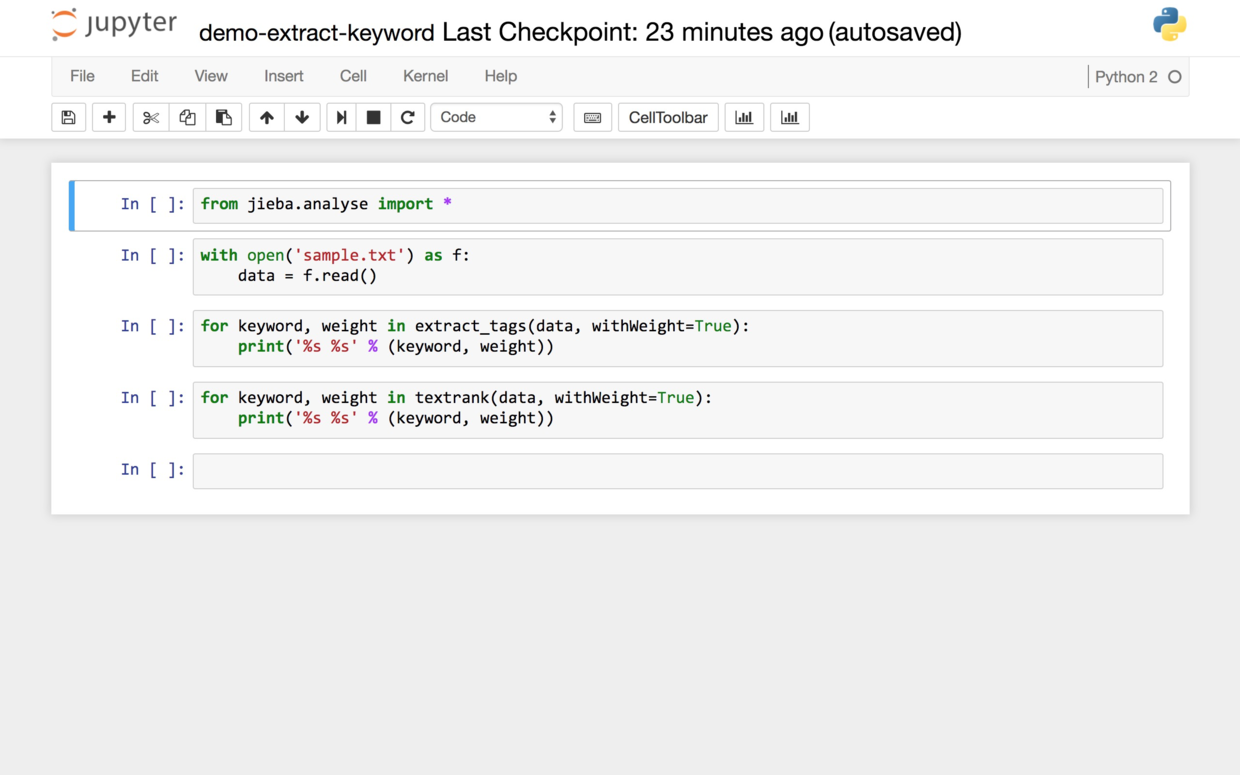Insert a new cell with plus icon
1240x775 pixels.
[109, 117]
